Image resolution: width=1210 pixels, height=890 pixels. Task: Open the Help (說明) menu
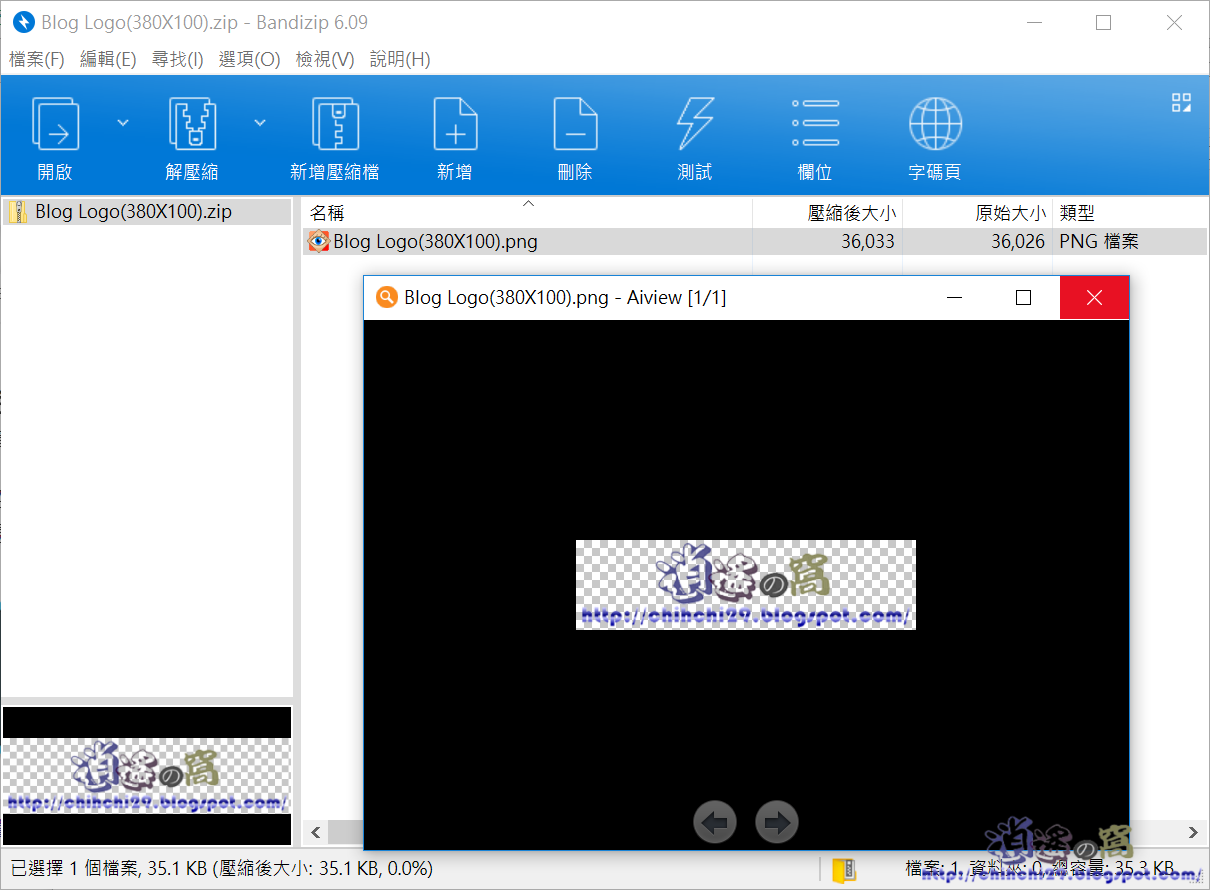point(400,59)
